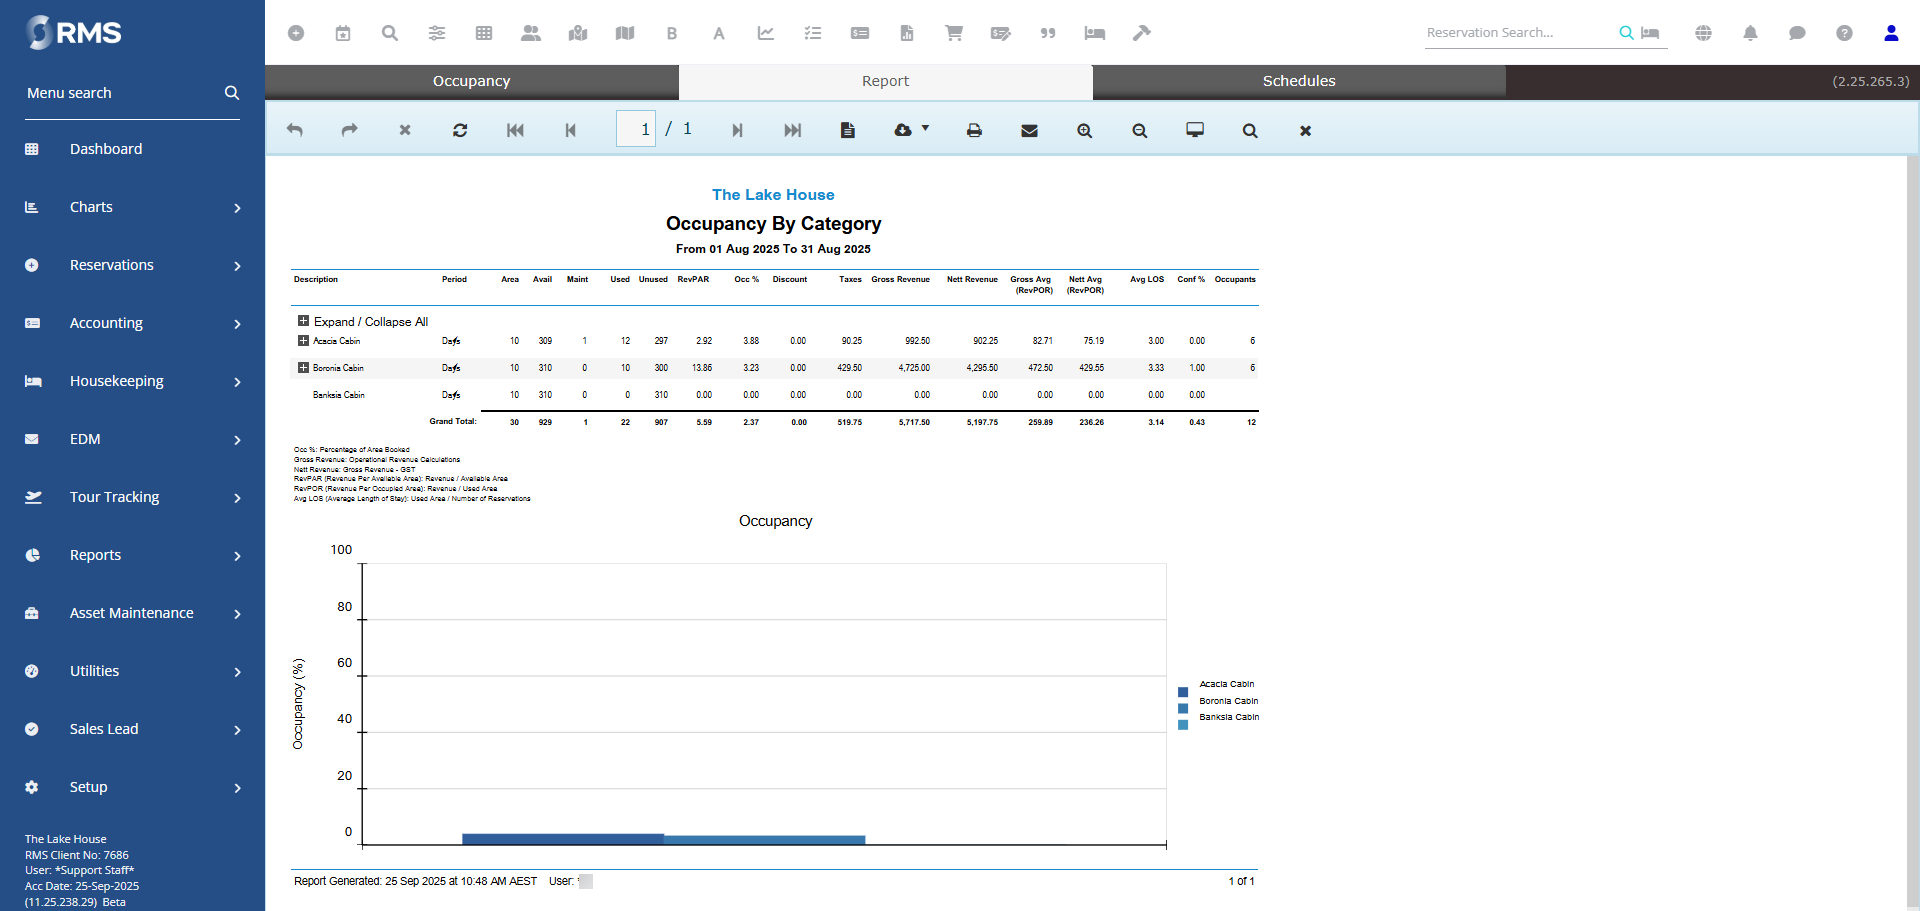Open the quotes icon in top toolbar
Screen dimensions: 1920x911
(1048, 33)
